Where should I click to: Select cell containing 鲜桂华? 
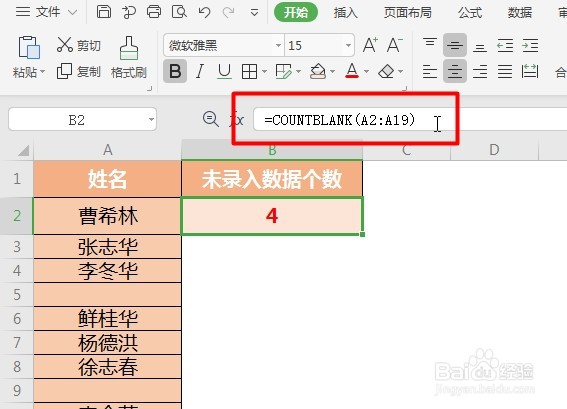click(107, 319)
